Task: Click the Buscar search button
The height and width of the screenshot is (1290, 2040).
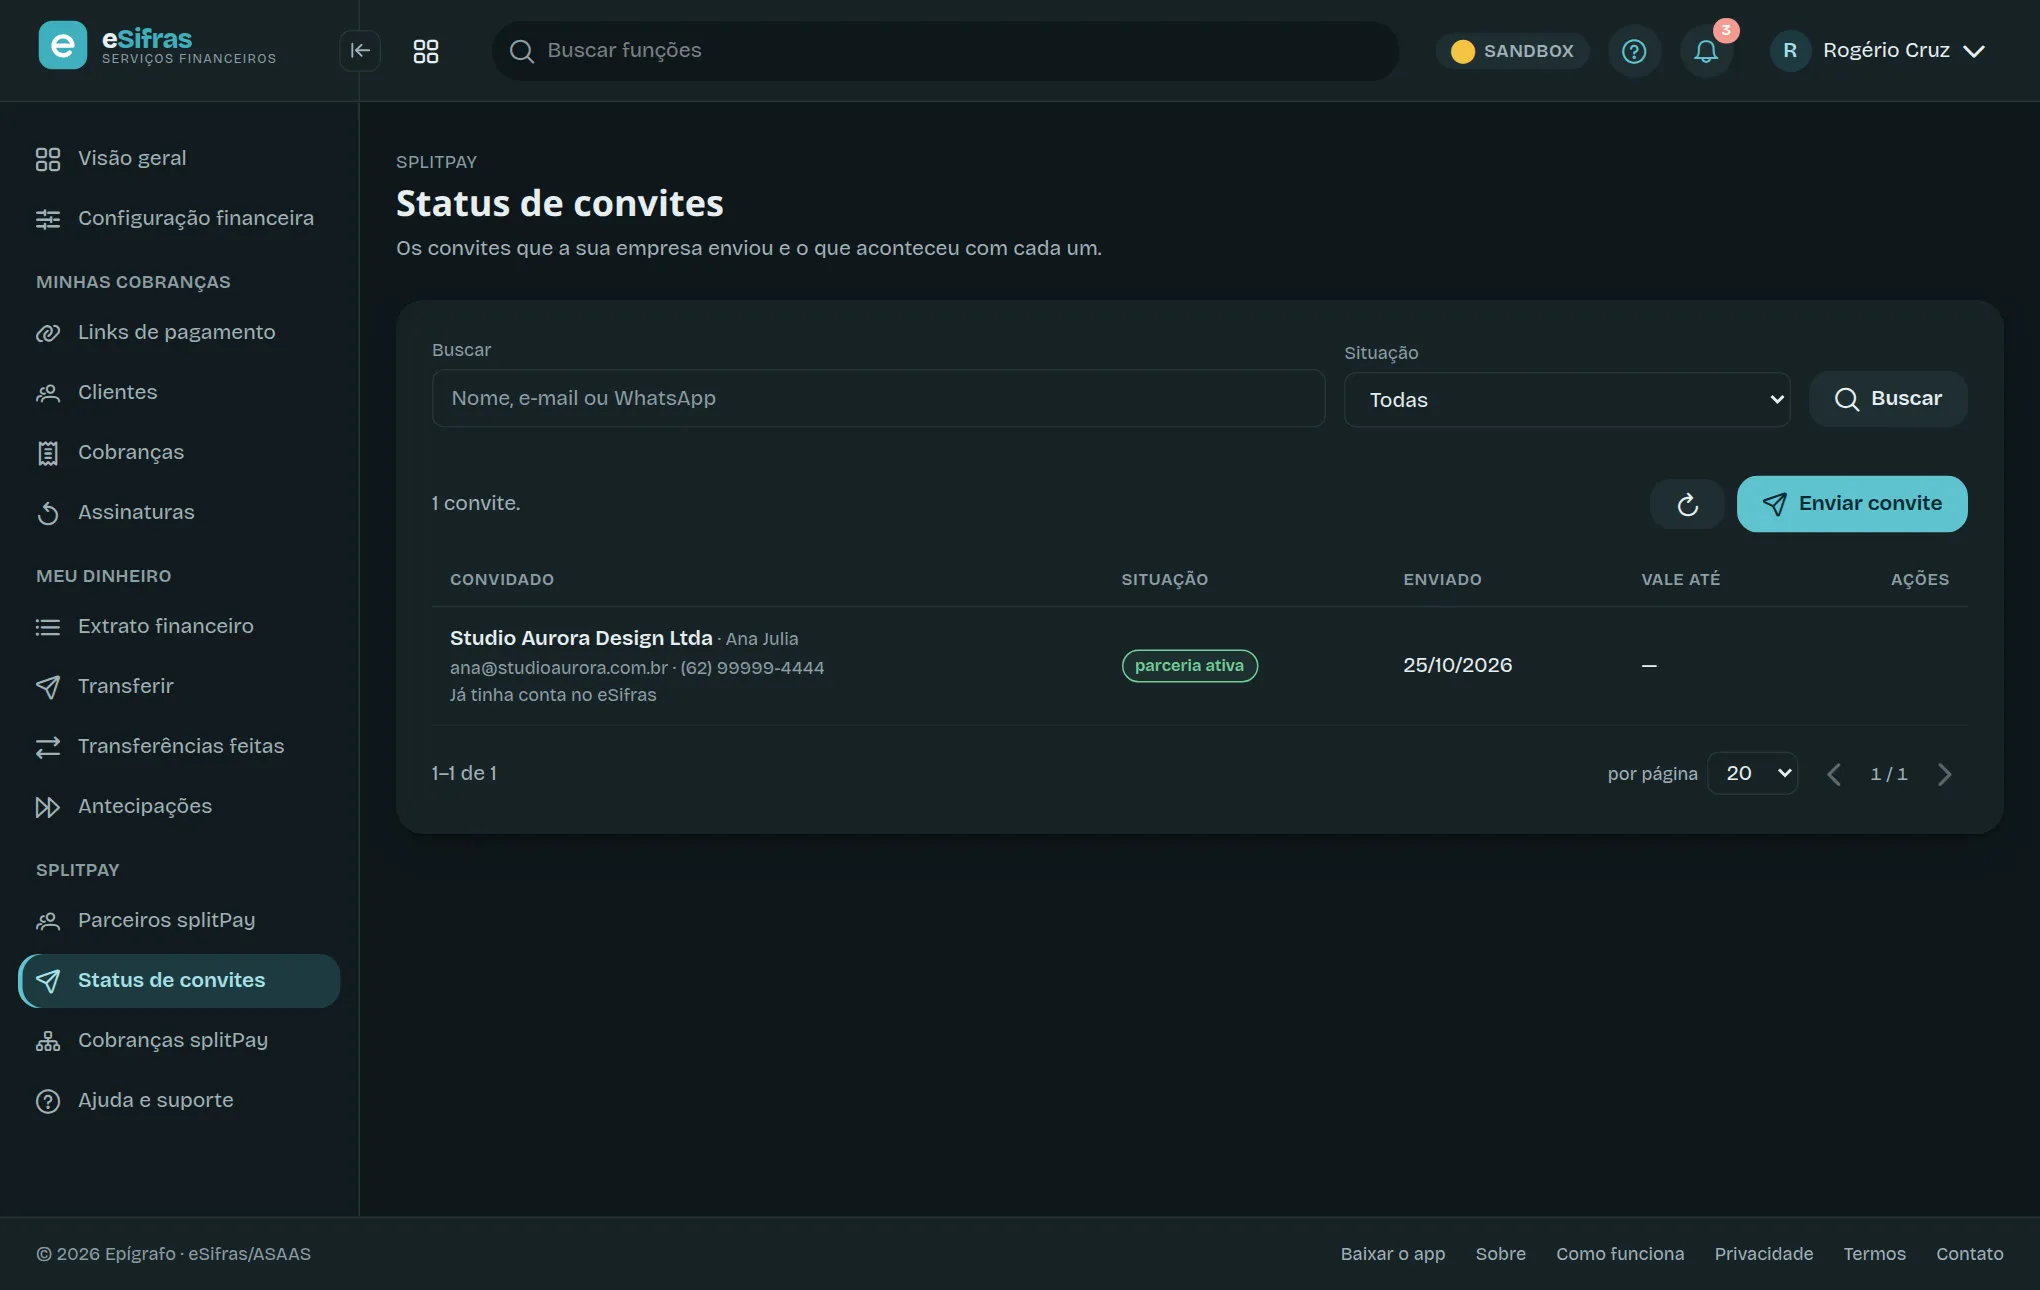Action: coord(1888,399)
